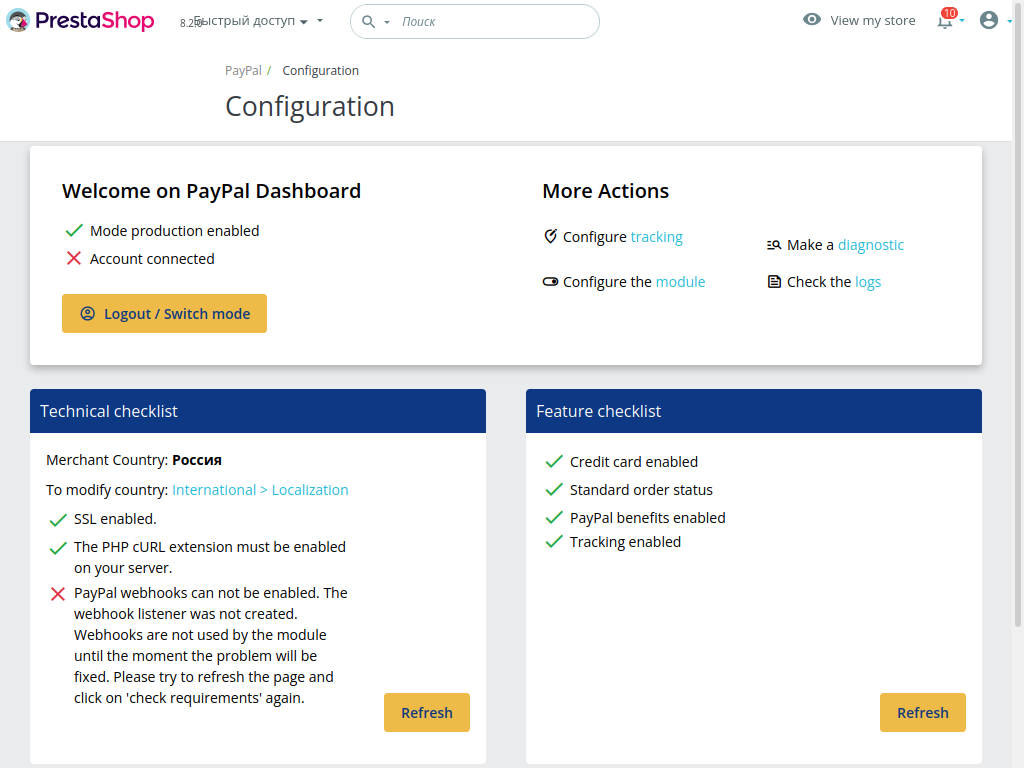This screenshot has height=768, width=1024.
Task: Open the notifications bell
Action: click(x=945, y=20)
